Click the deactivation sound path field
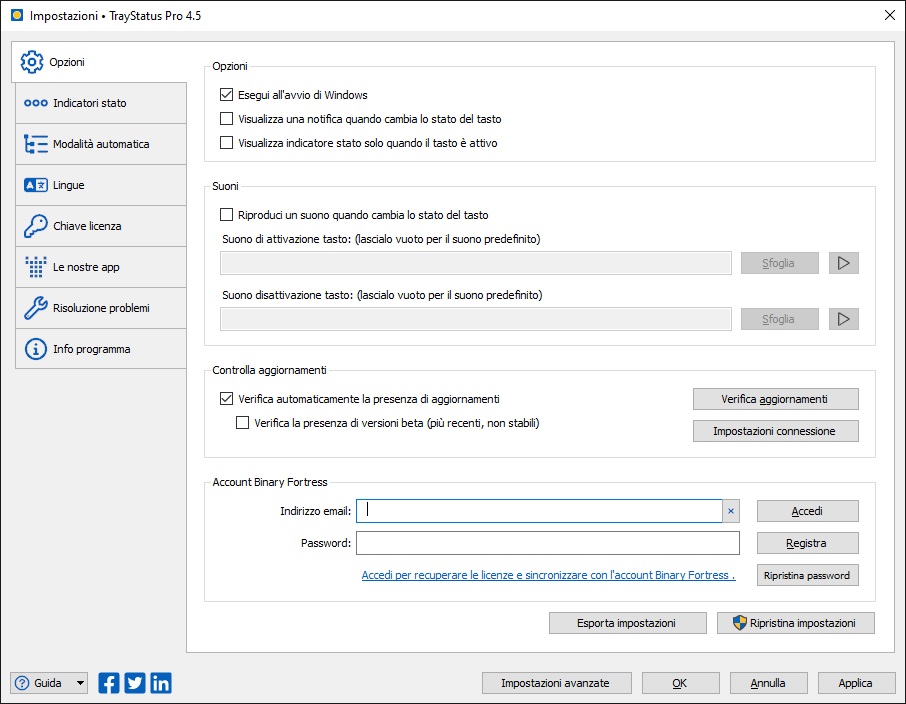The height and width of the screenshot is (704, 906). click(476, 319)
